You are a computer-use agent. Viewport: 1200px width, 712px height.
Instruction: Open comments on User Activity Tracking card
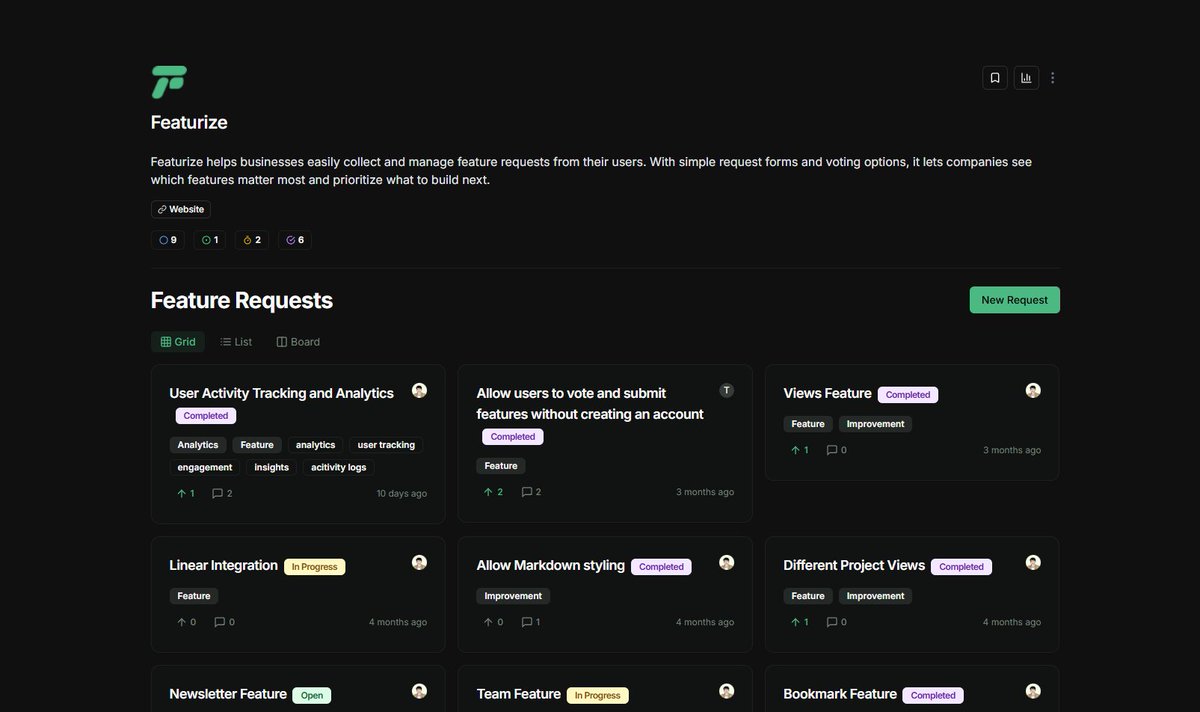pyautogui.click(x=222, y=493)
